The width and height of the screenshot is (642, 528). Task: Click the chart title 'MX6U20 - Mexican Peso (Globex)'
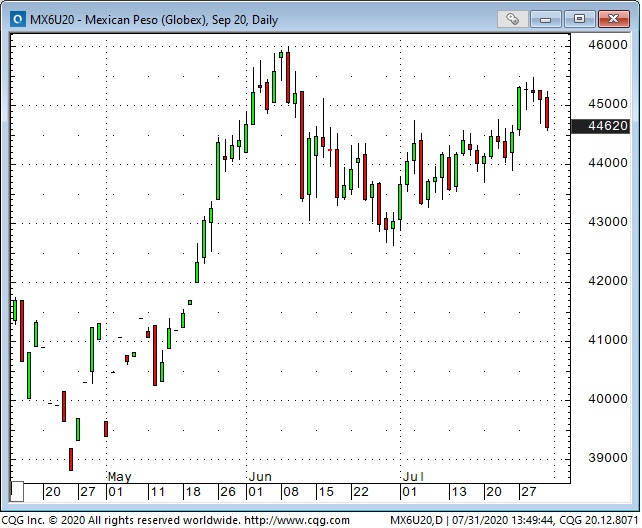tap(118, 20)
